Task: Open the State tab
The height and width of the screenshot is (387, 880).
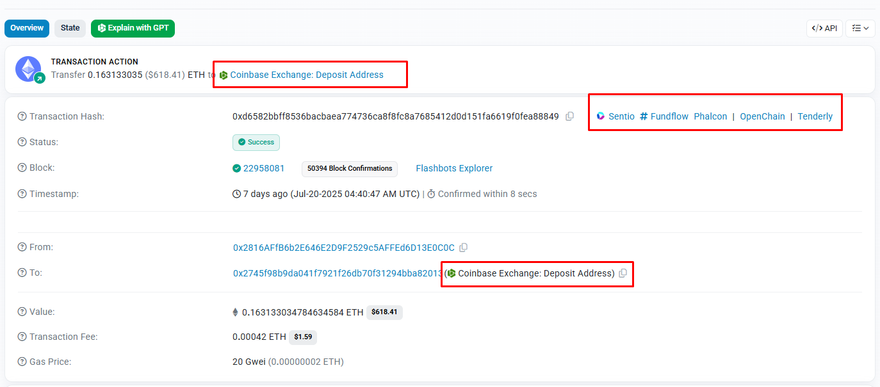Action: [70, 28]
